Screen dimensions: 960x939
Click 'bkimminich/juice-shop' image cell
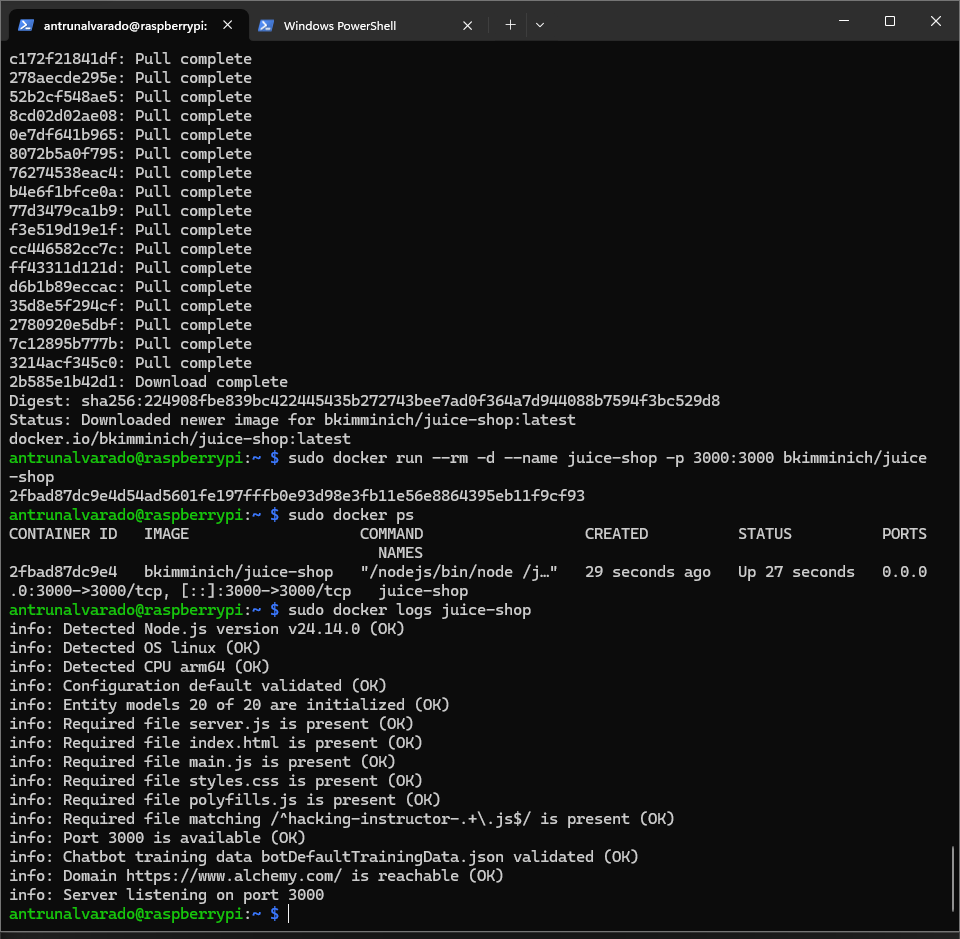pos(239,572)
